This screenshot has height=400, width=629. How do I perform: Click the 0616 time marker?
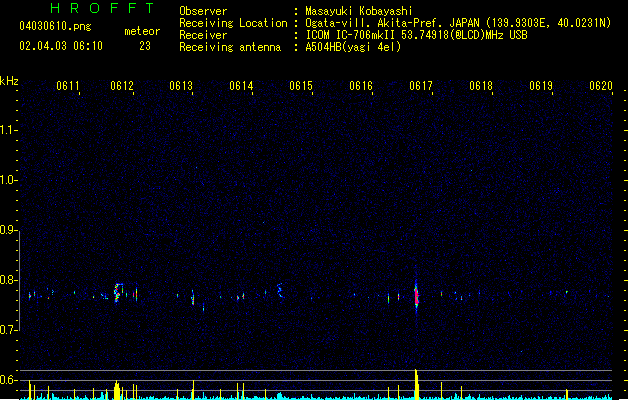click(x=361, y=85)
